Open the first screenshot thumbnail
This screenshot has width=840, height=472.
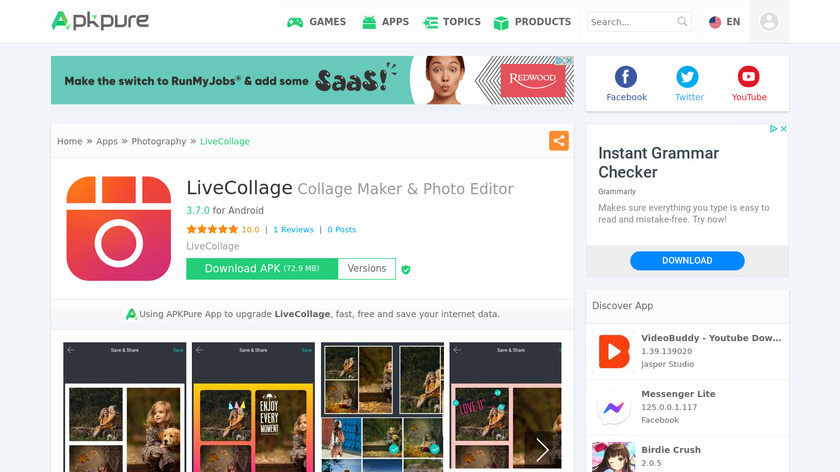(x=125, y=407)
